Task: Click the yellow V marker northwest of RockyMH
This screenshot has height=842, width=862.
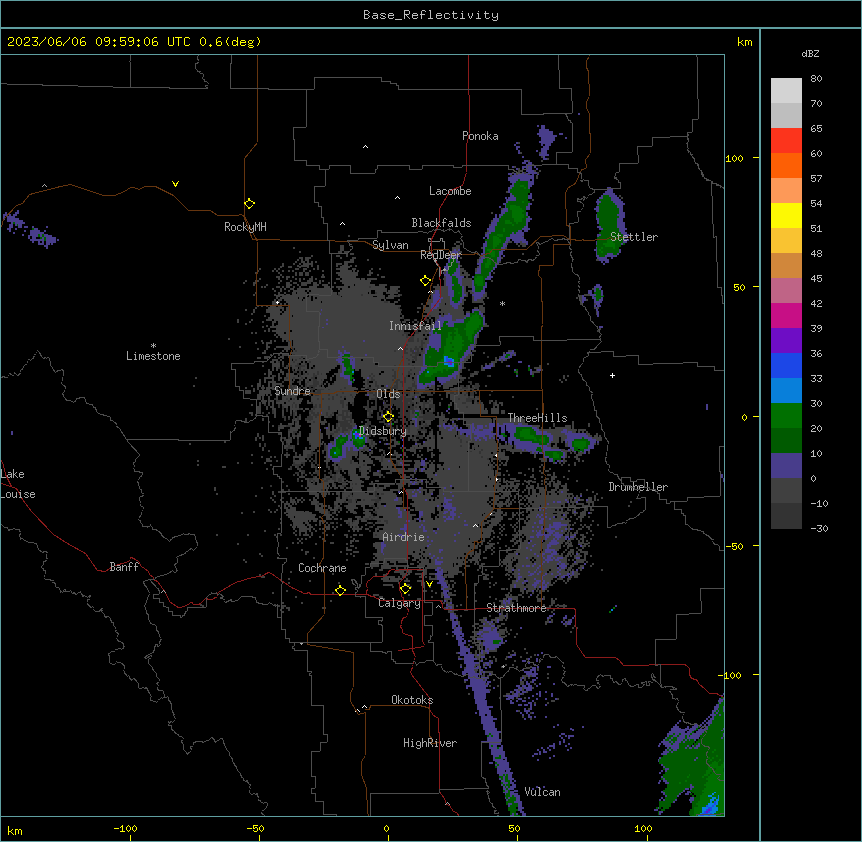Action: tap(175, 184)
